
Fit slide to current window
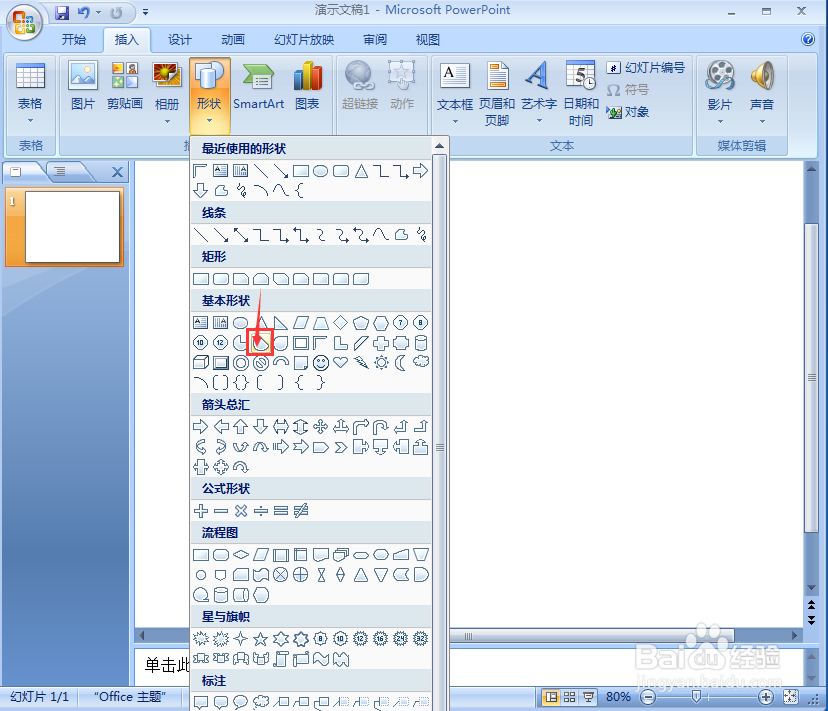[x=791, y=697]
